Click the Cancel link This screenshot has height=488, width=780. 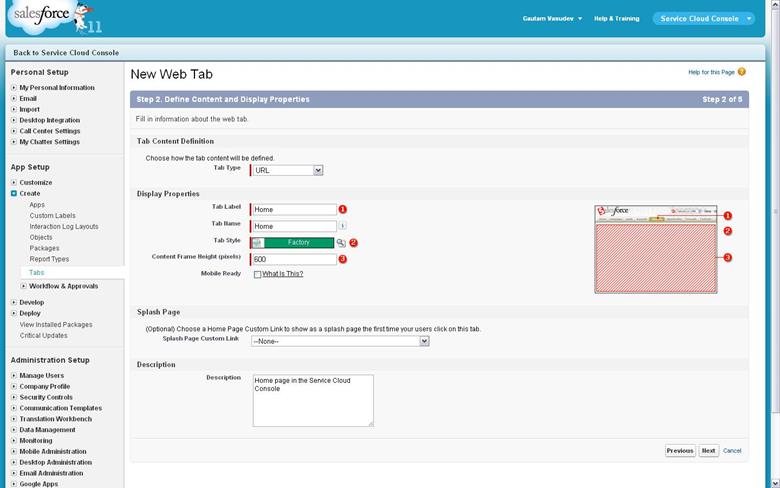coord(732,451)
